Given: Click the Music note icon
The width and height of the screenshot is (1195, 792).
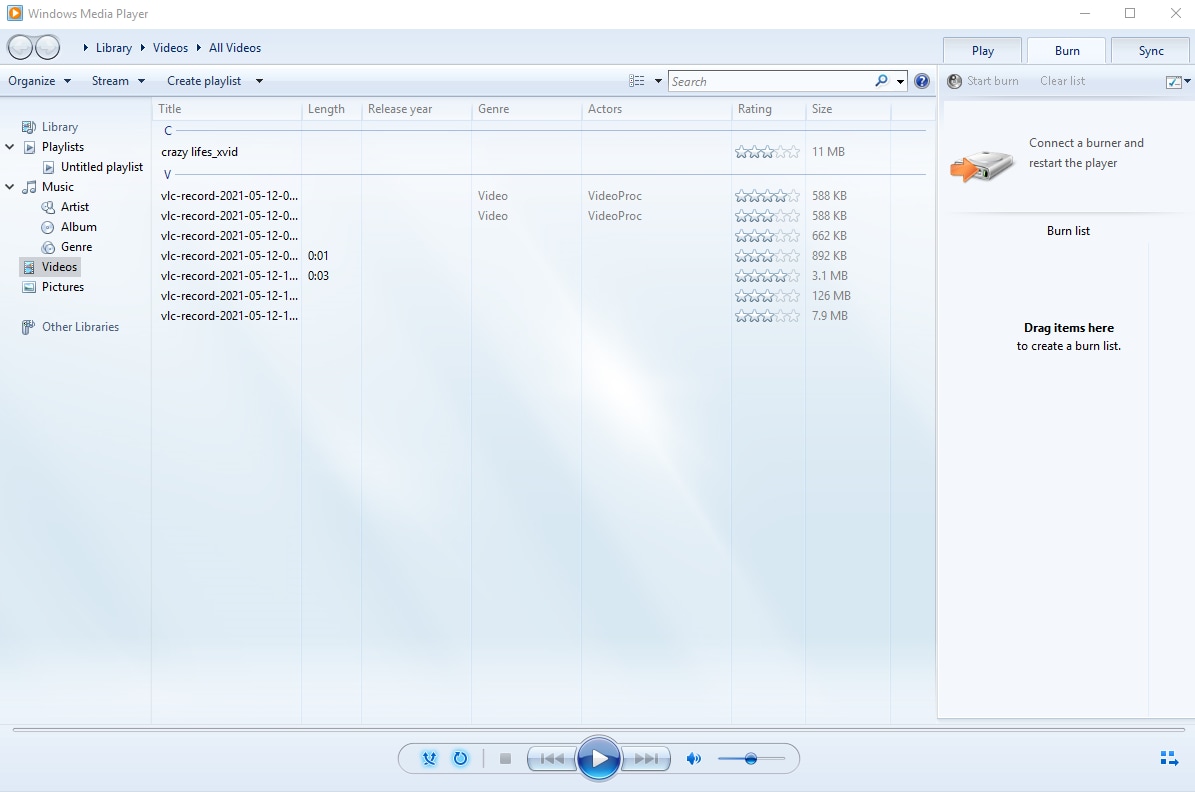Looking at the screenshot, I should 29,187.
